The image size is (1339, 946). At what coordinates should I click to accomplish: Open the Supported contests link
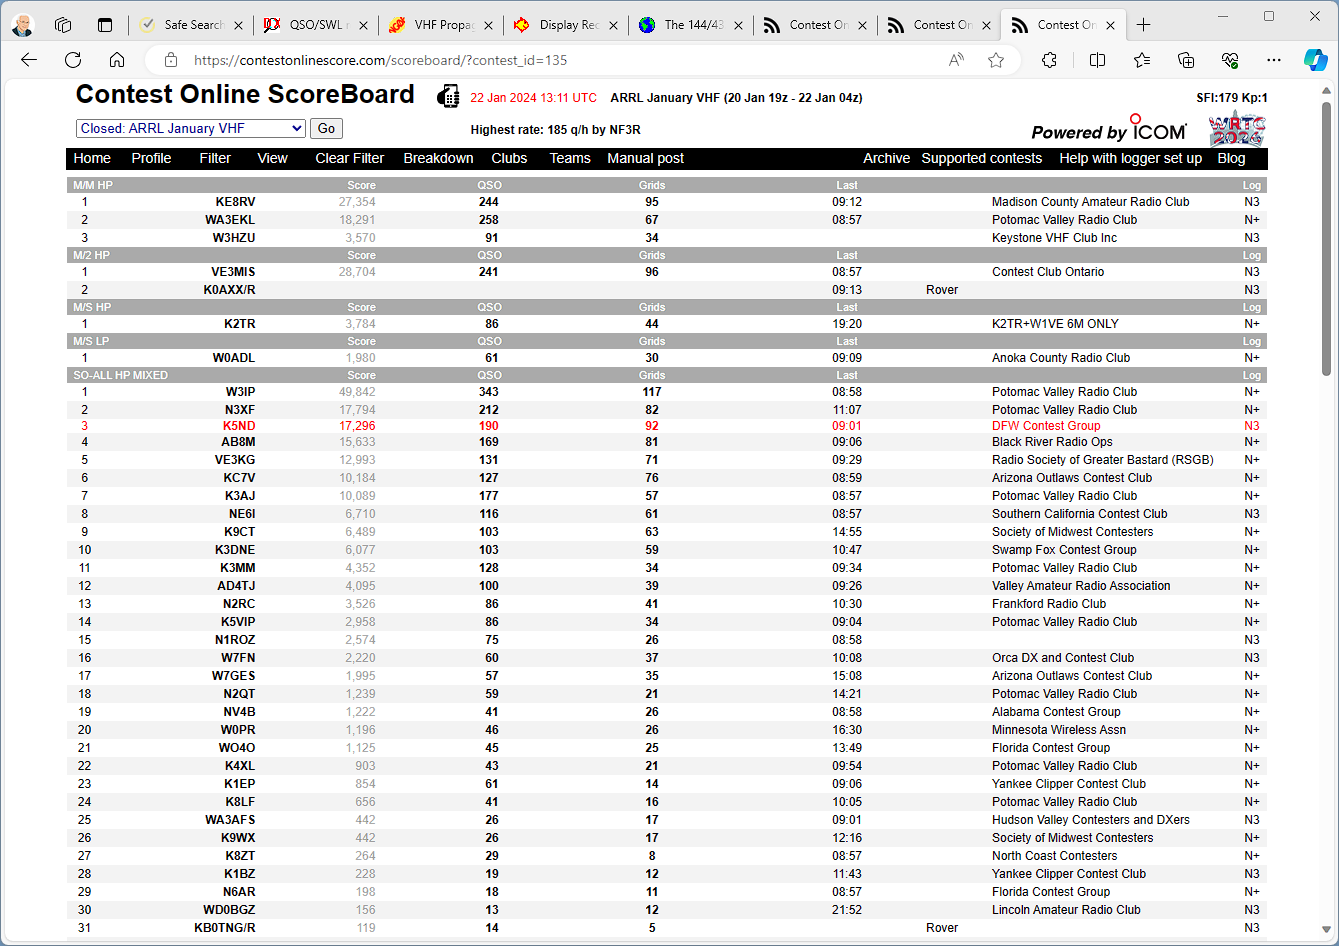pos(981,158)
